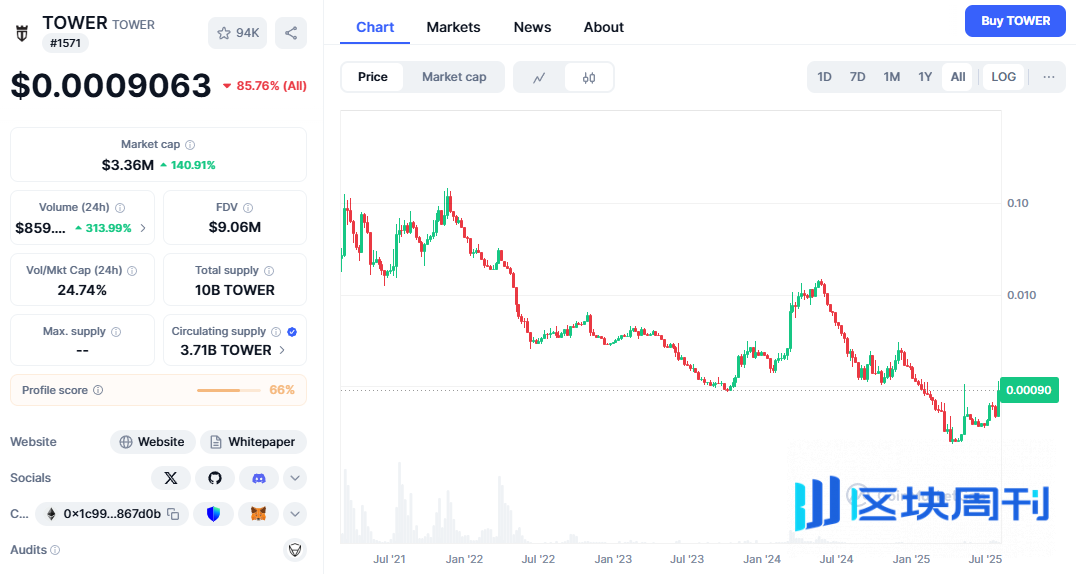Select the Price chart toggle
The width and height of the screenshot is (1076, 574).
(x=373, y=77)
